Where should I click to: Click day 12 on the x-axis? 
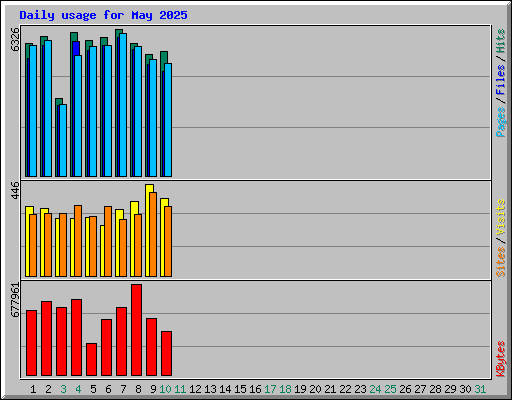click(x=195, y=389)
